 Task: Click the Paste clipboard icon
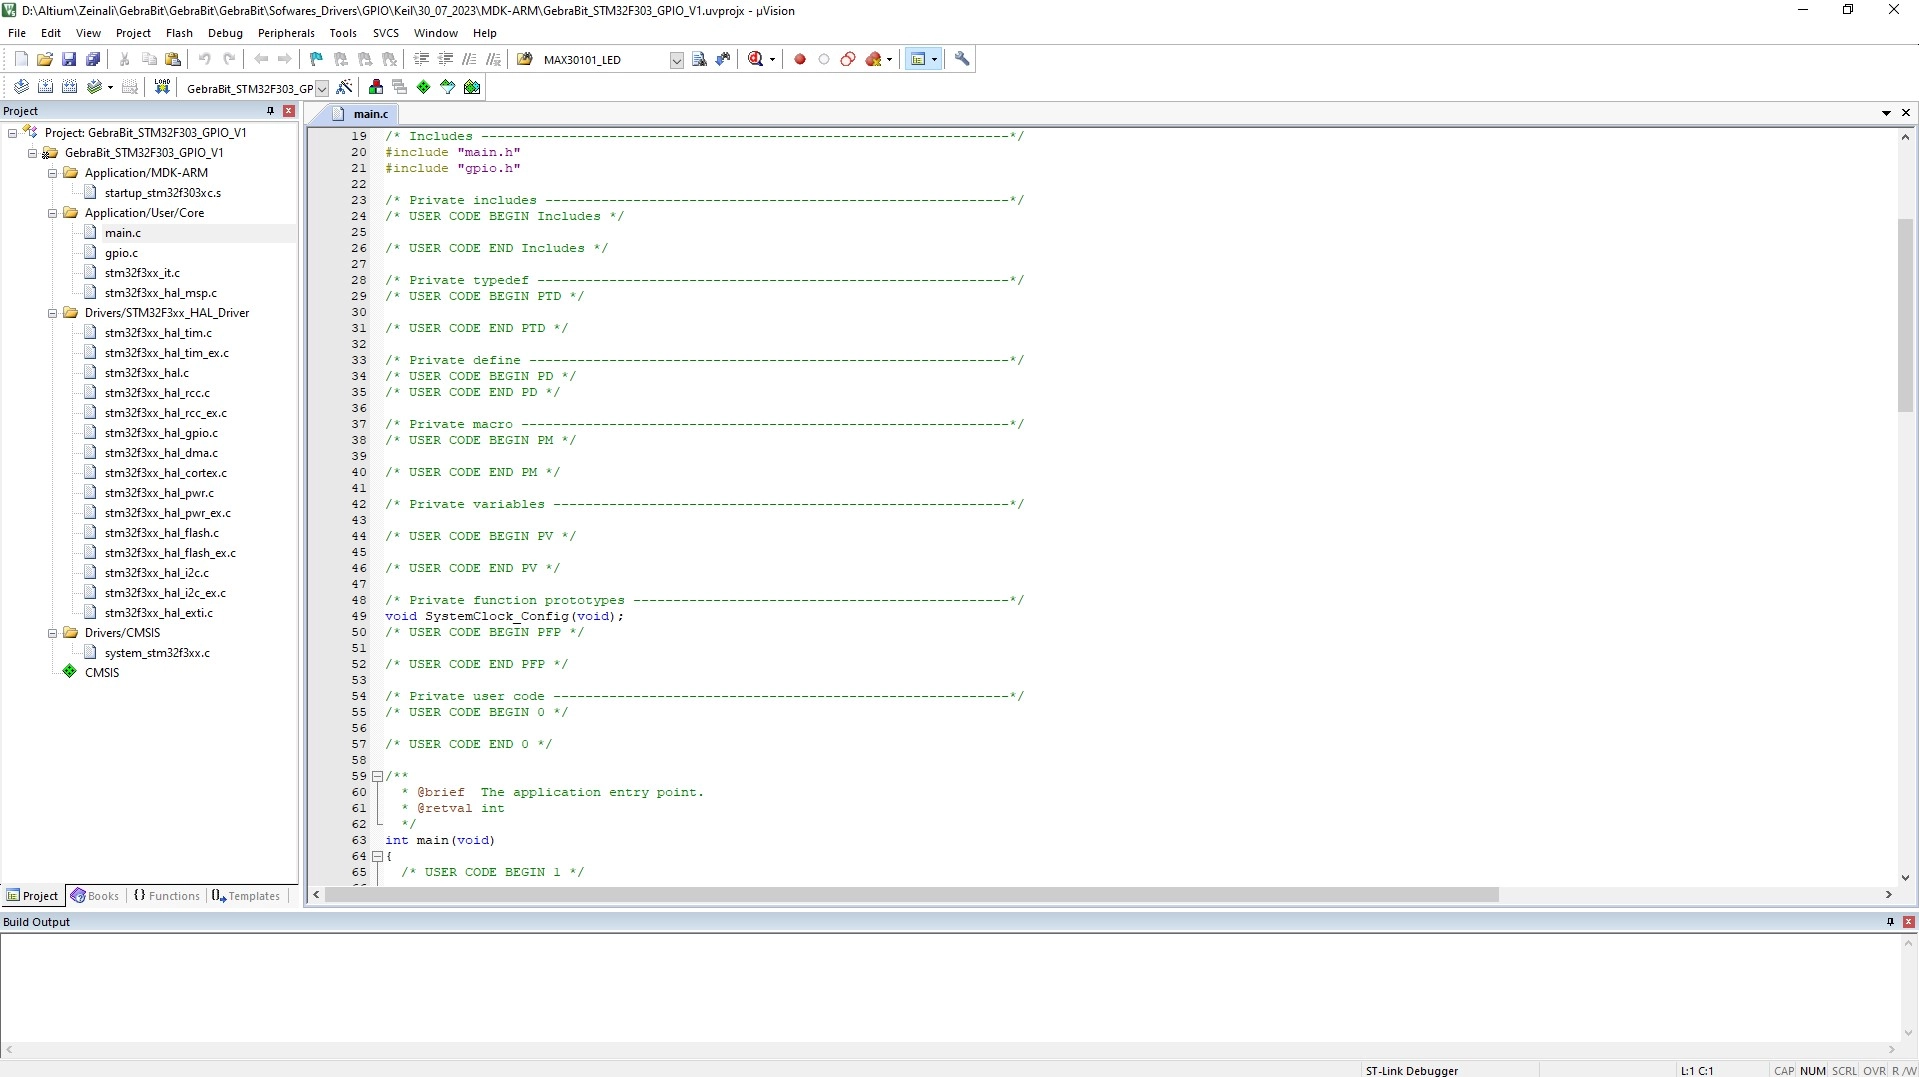[x=173, y=59]
